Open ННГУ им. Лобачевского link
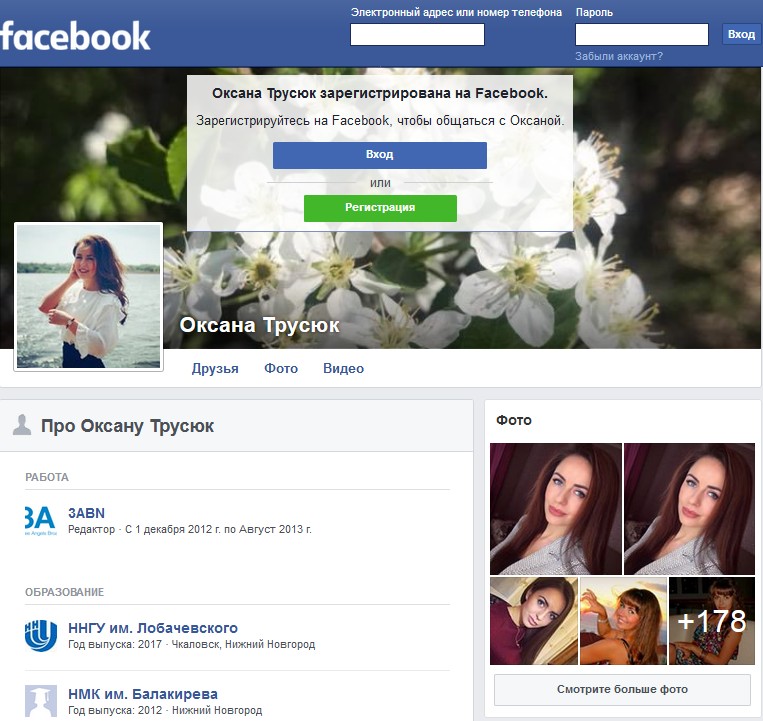Image resolution: width=763 pixels, height=721 pixels. tap(153, 628)
